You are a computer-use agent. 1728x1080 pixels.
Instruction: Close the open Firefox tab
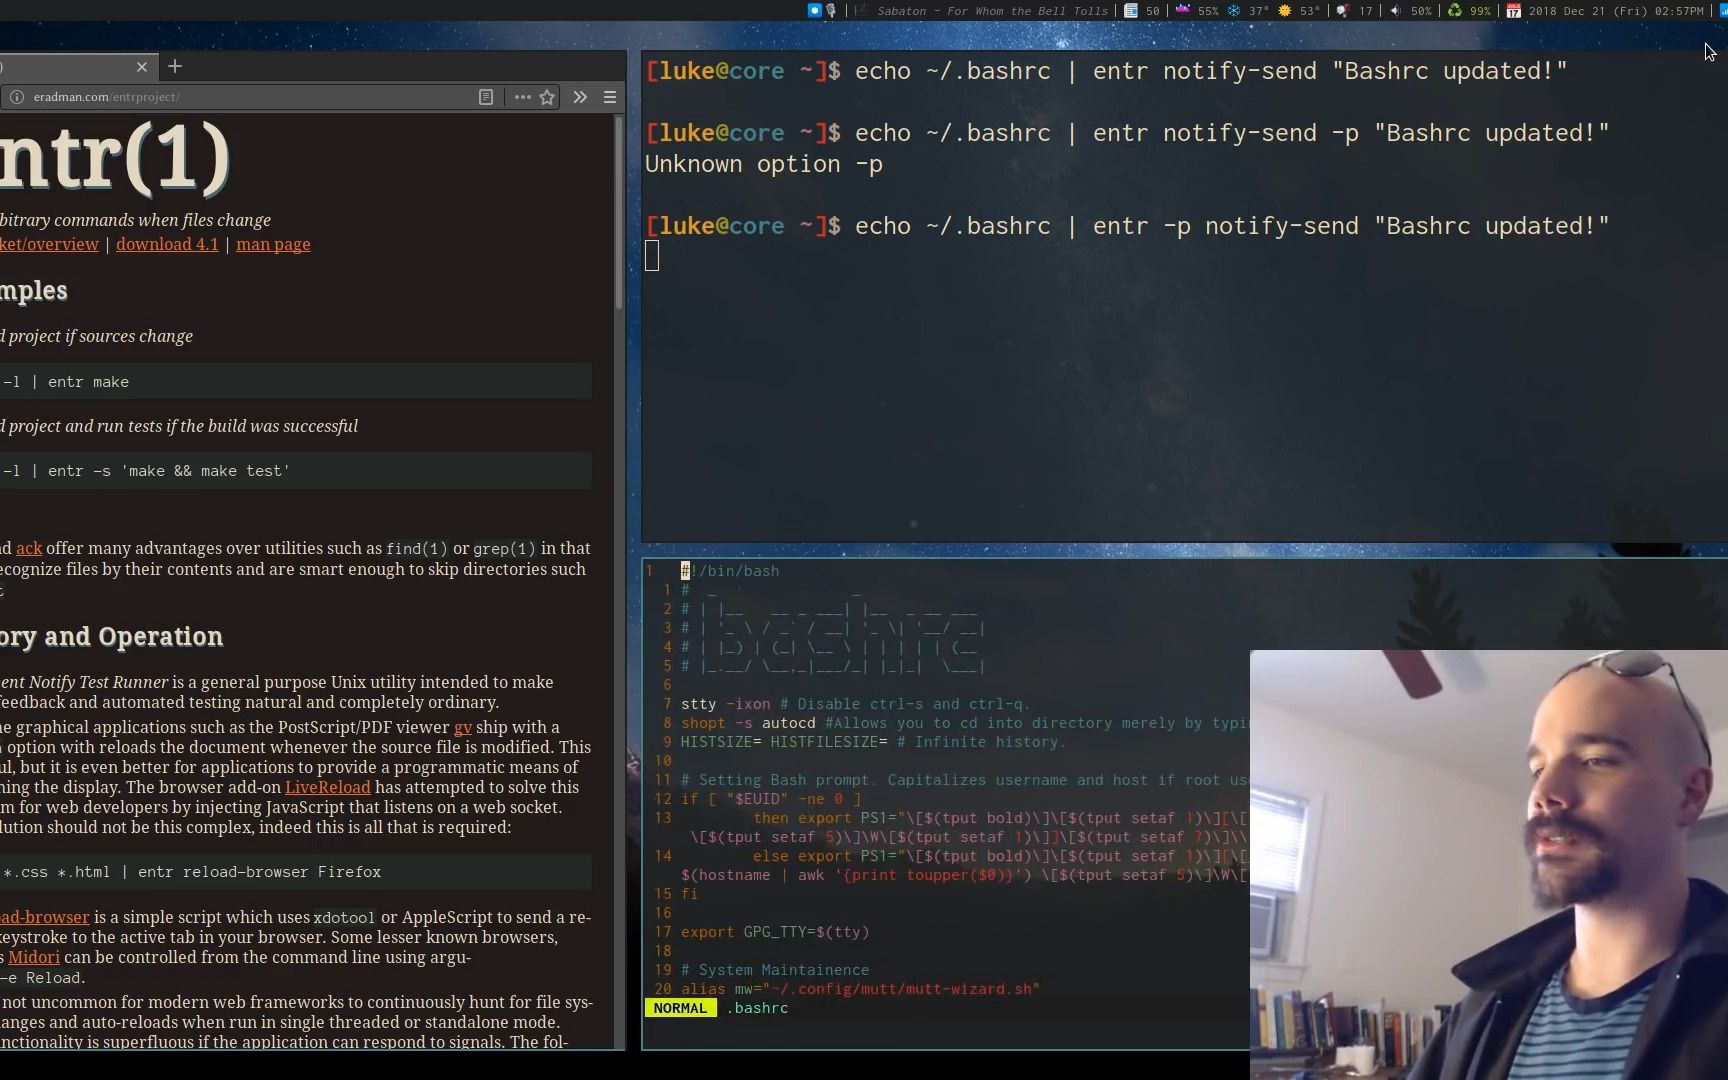pyautogui.click(x=142, y=67)
